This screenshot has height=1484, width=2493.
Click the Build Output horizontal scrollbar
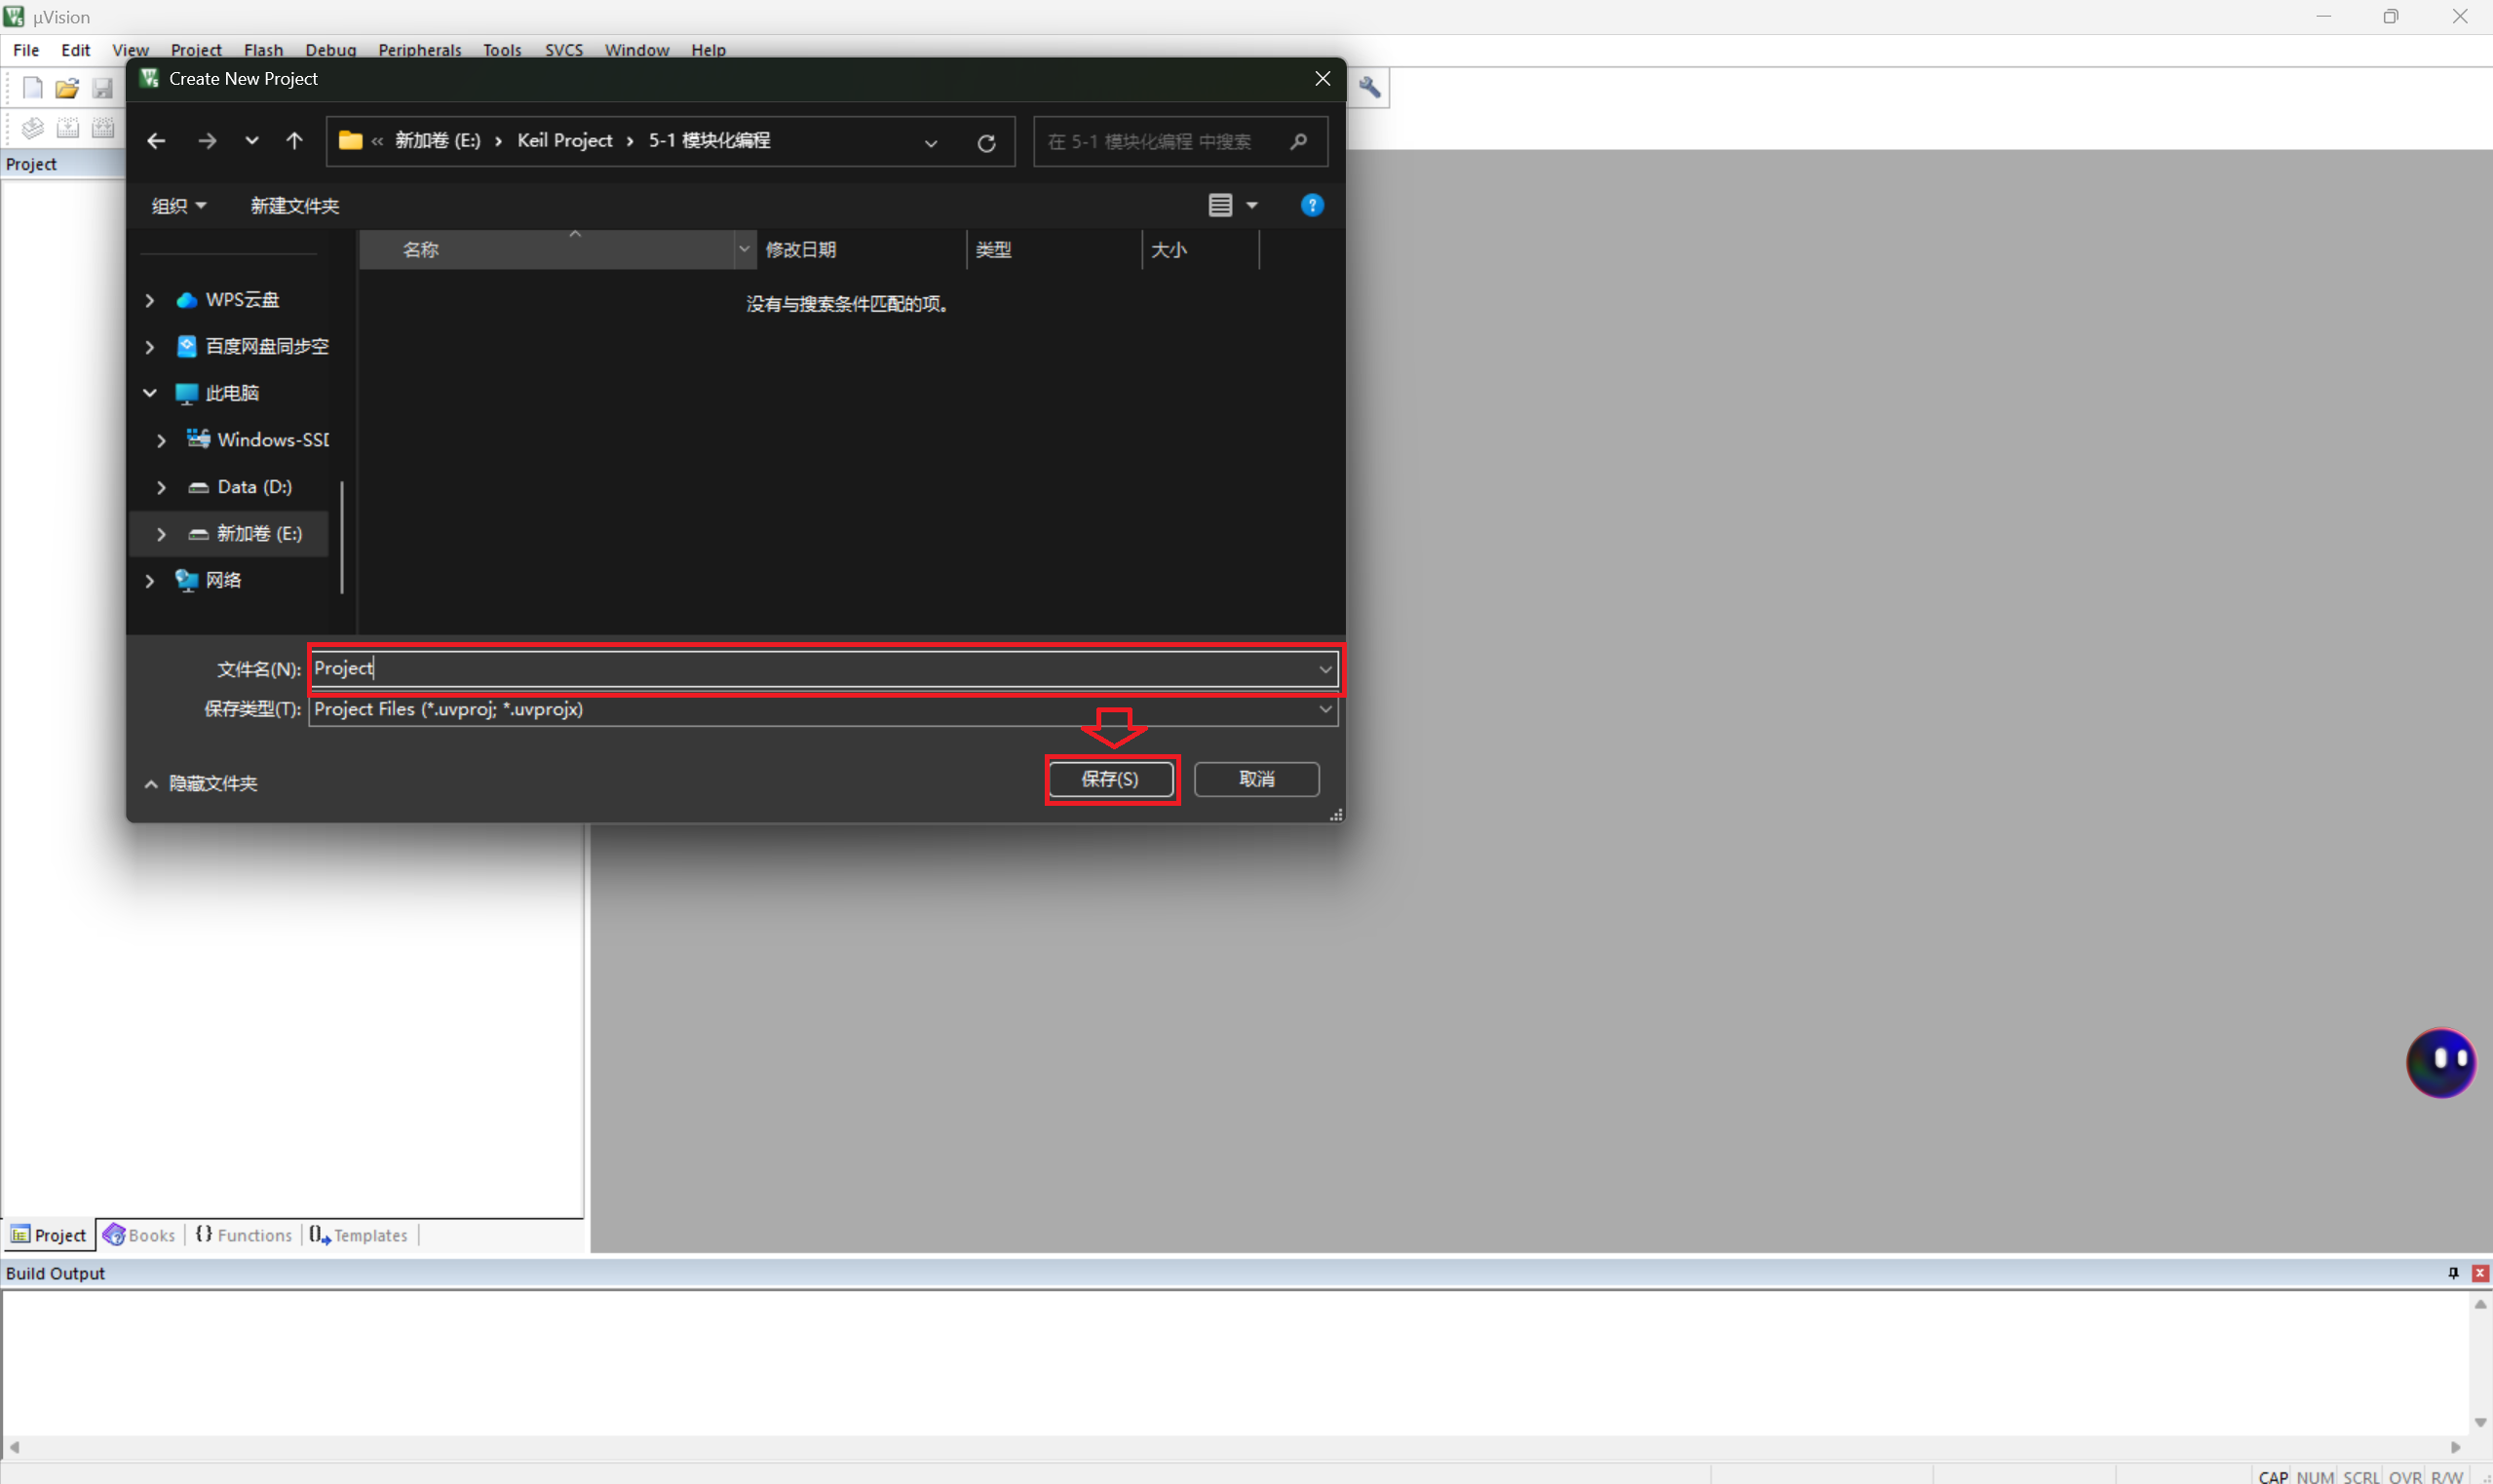[x=1234, y=1447]
